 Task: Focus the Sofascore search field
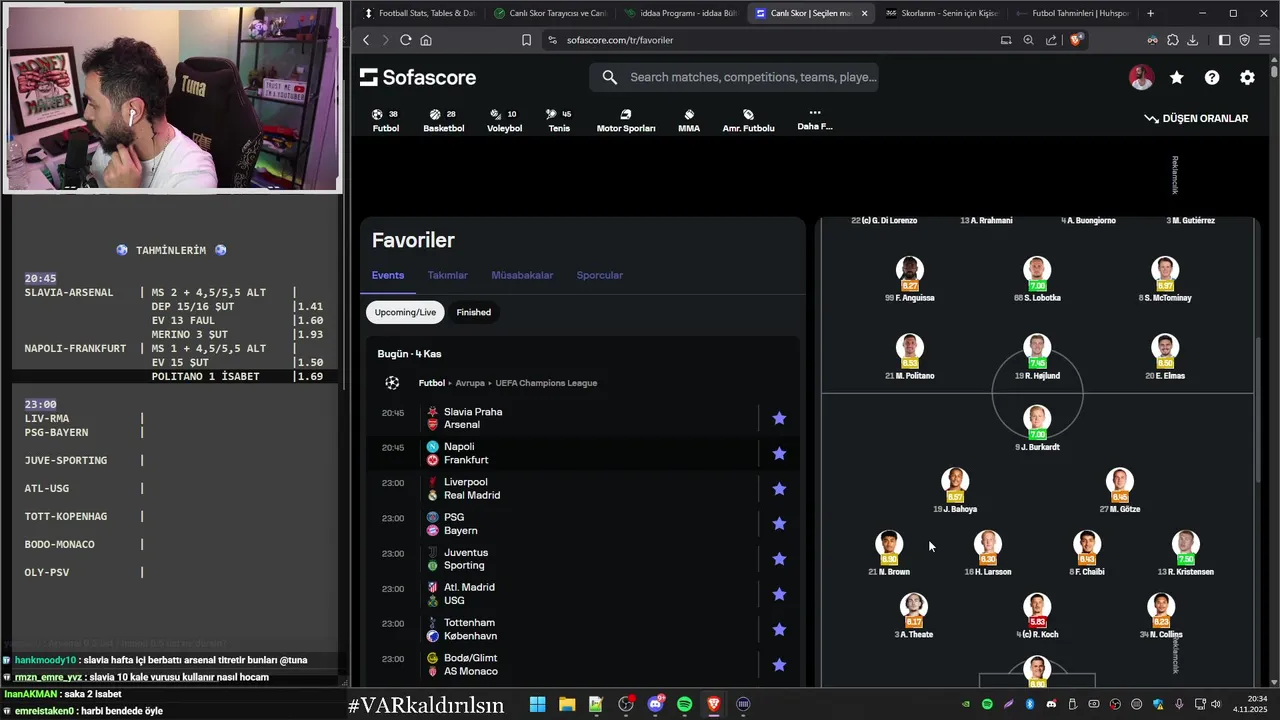[734, 77]
